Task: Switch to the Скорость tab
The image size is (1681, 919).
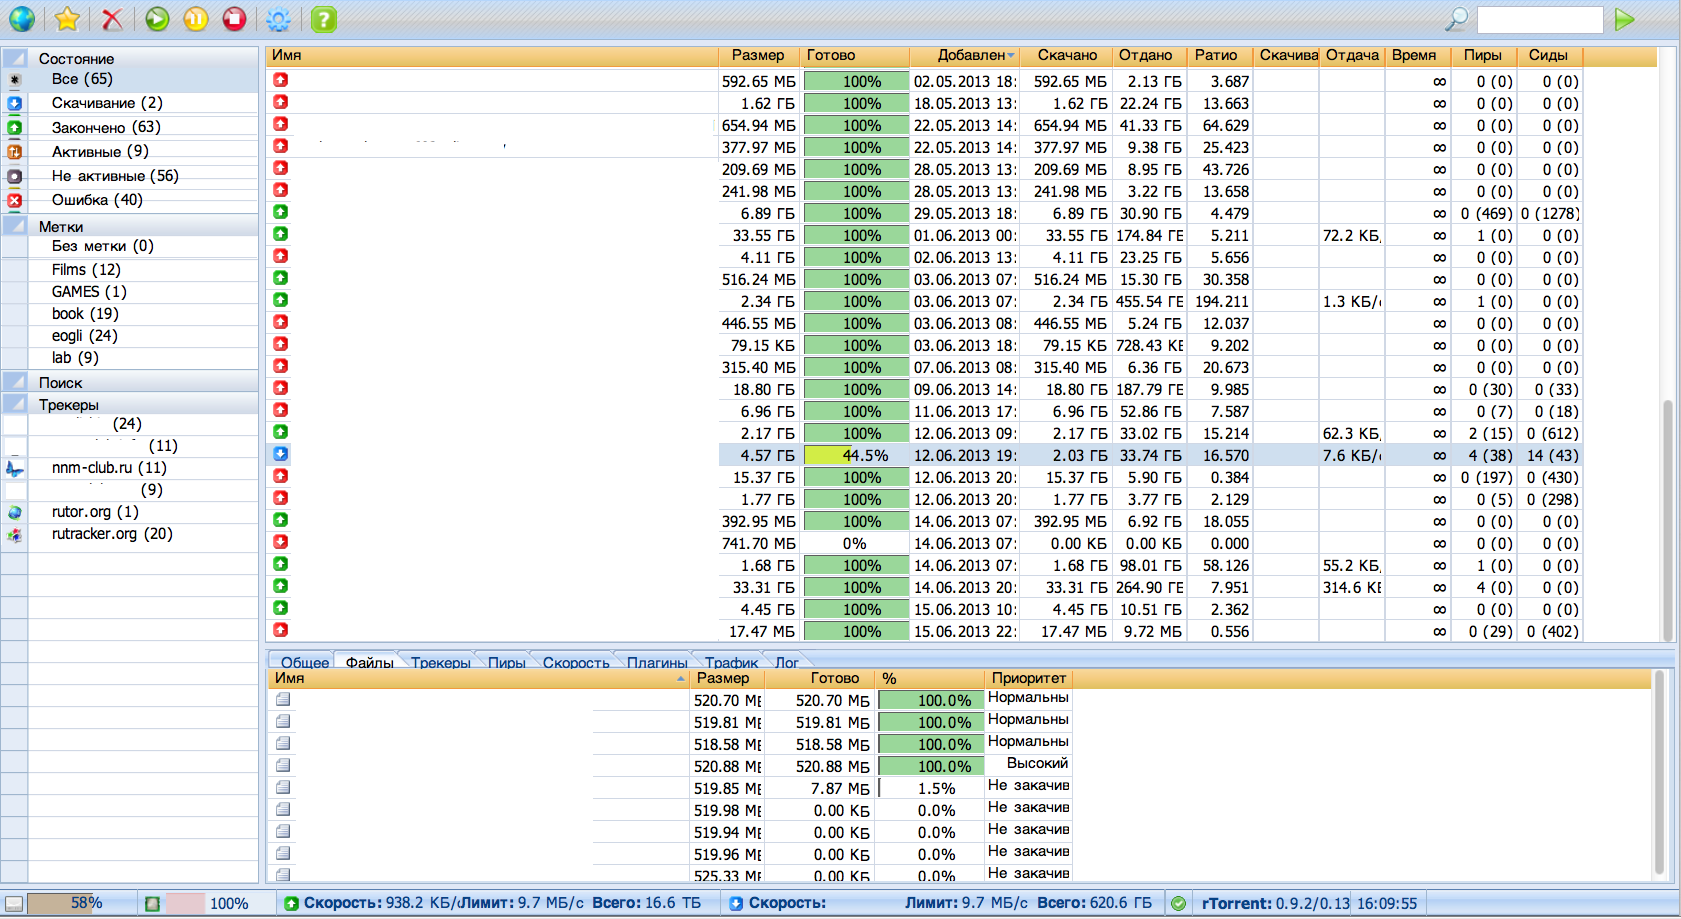Action: pos(576,662)
